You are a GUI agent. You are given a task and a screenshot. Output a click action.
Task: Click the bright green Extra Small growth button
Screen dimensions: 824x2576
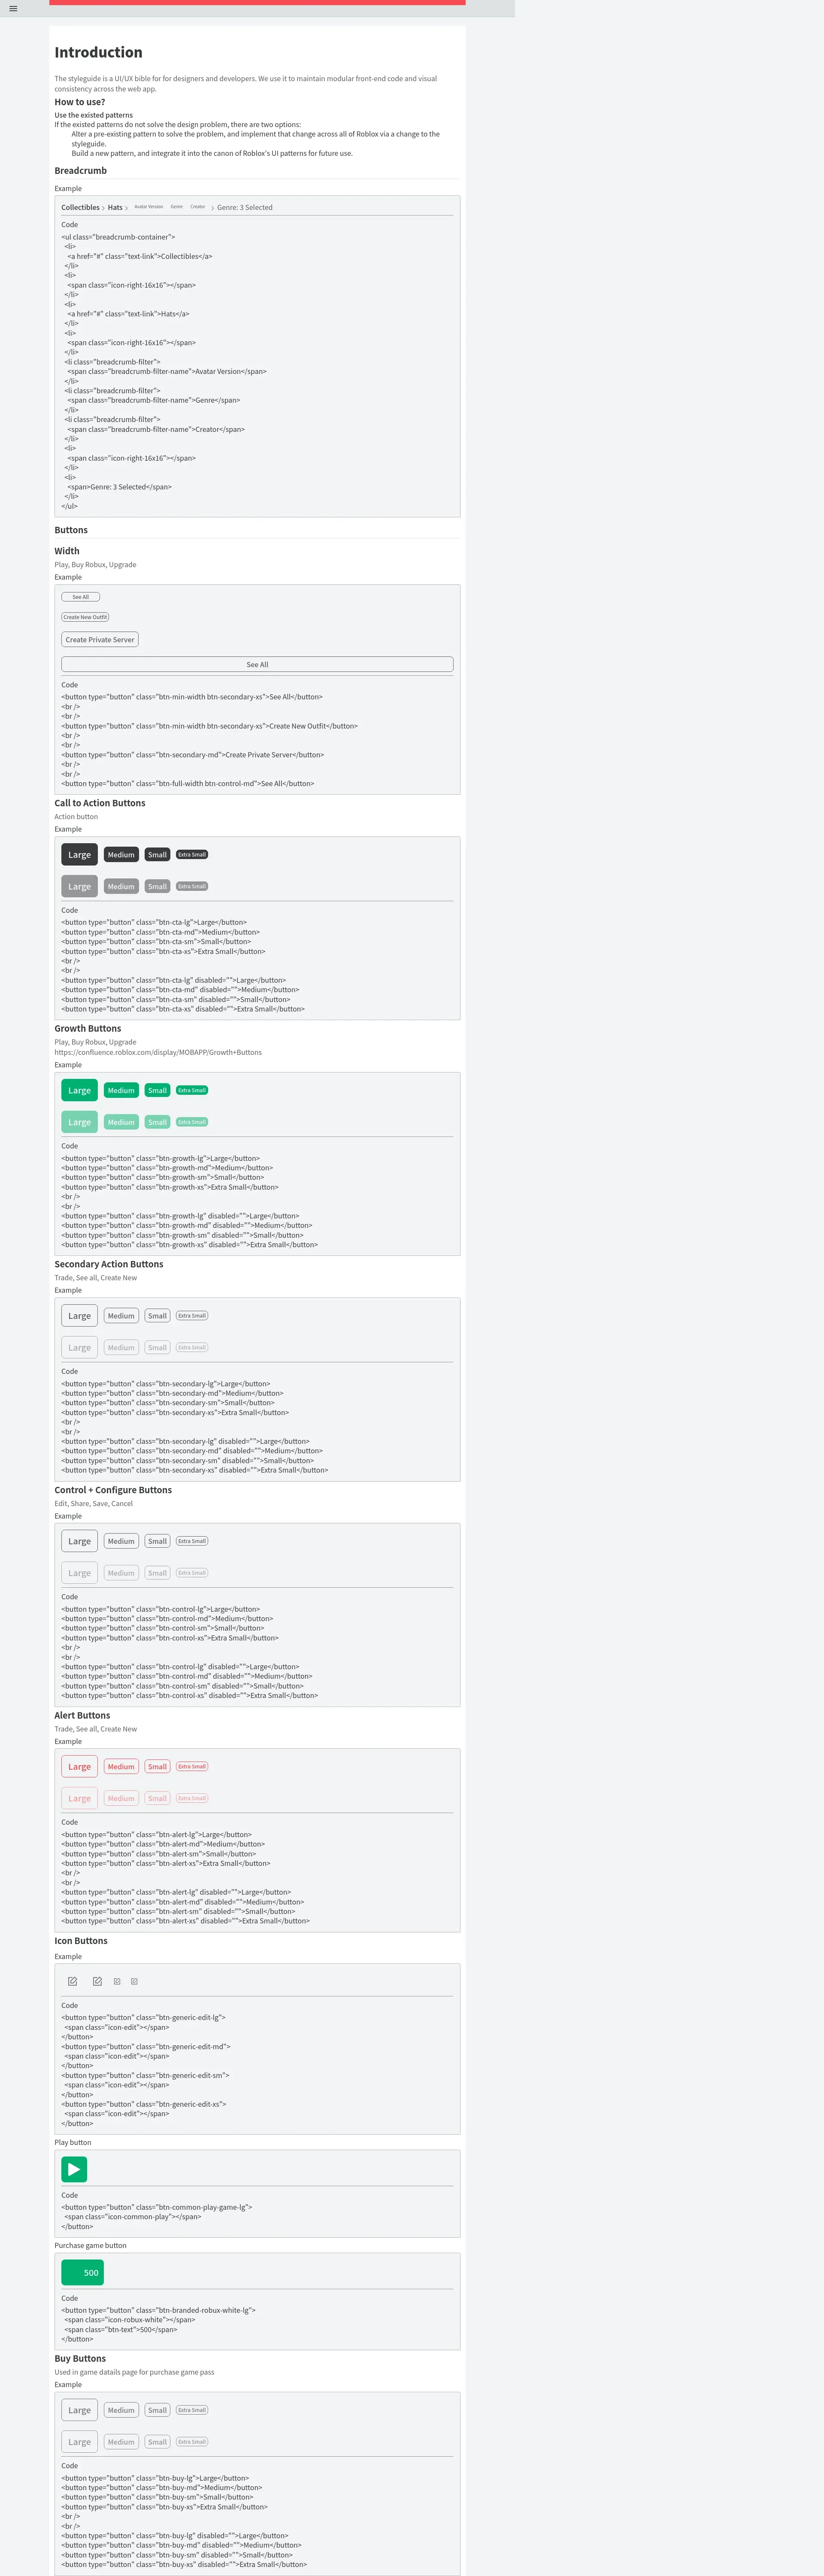[192, 1090]
